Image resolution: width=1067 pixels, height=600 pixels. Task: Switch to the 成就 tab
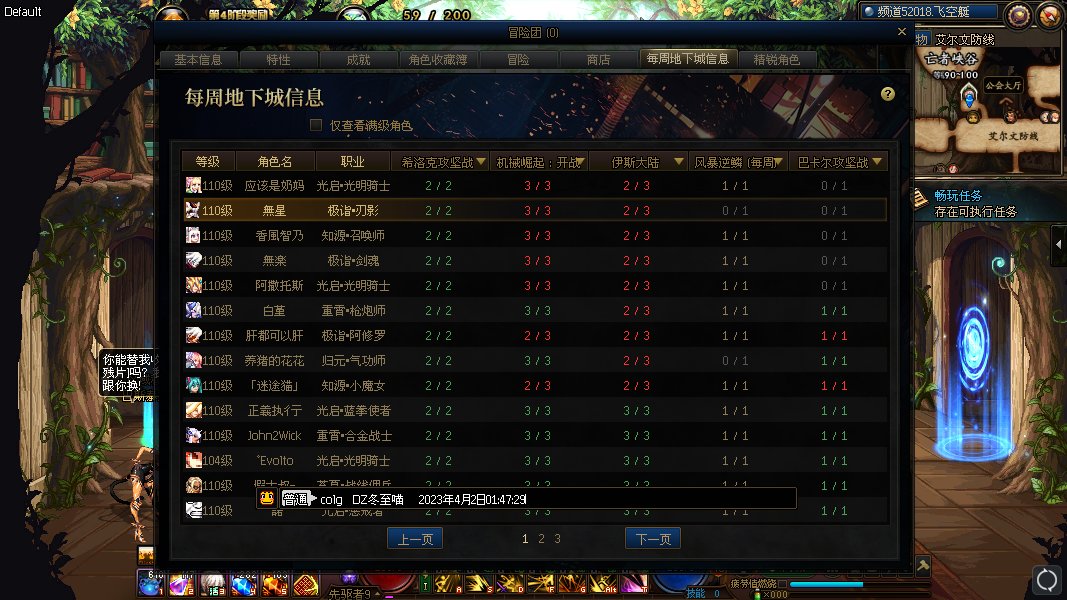(x=359, y=60)
